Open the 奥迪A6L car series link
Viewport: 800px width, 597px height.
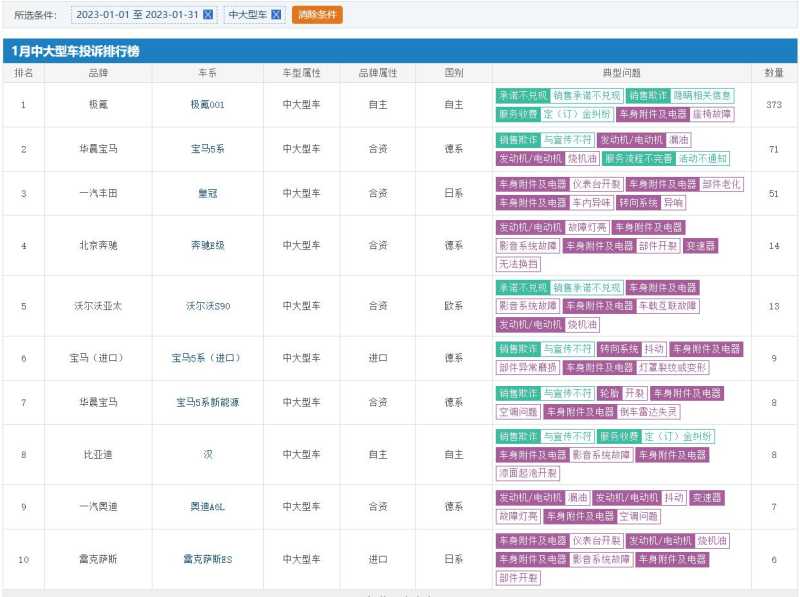pos(208,507)
